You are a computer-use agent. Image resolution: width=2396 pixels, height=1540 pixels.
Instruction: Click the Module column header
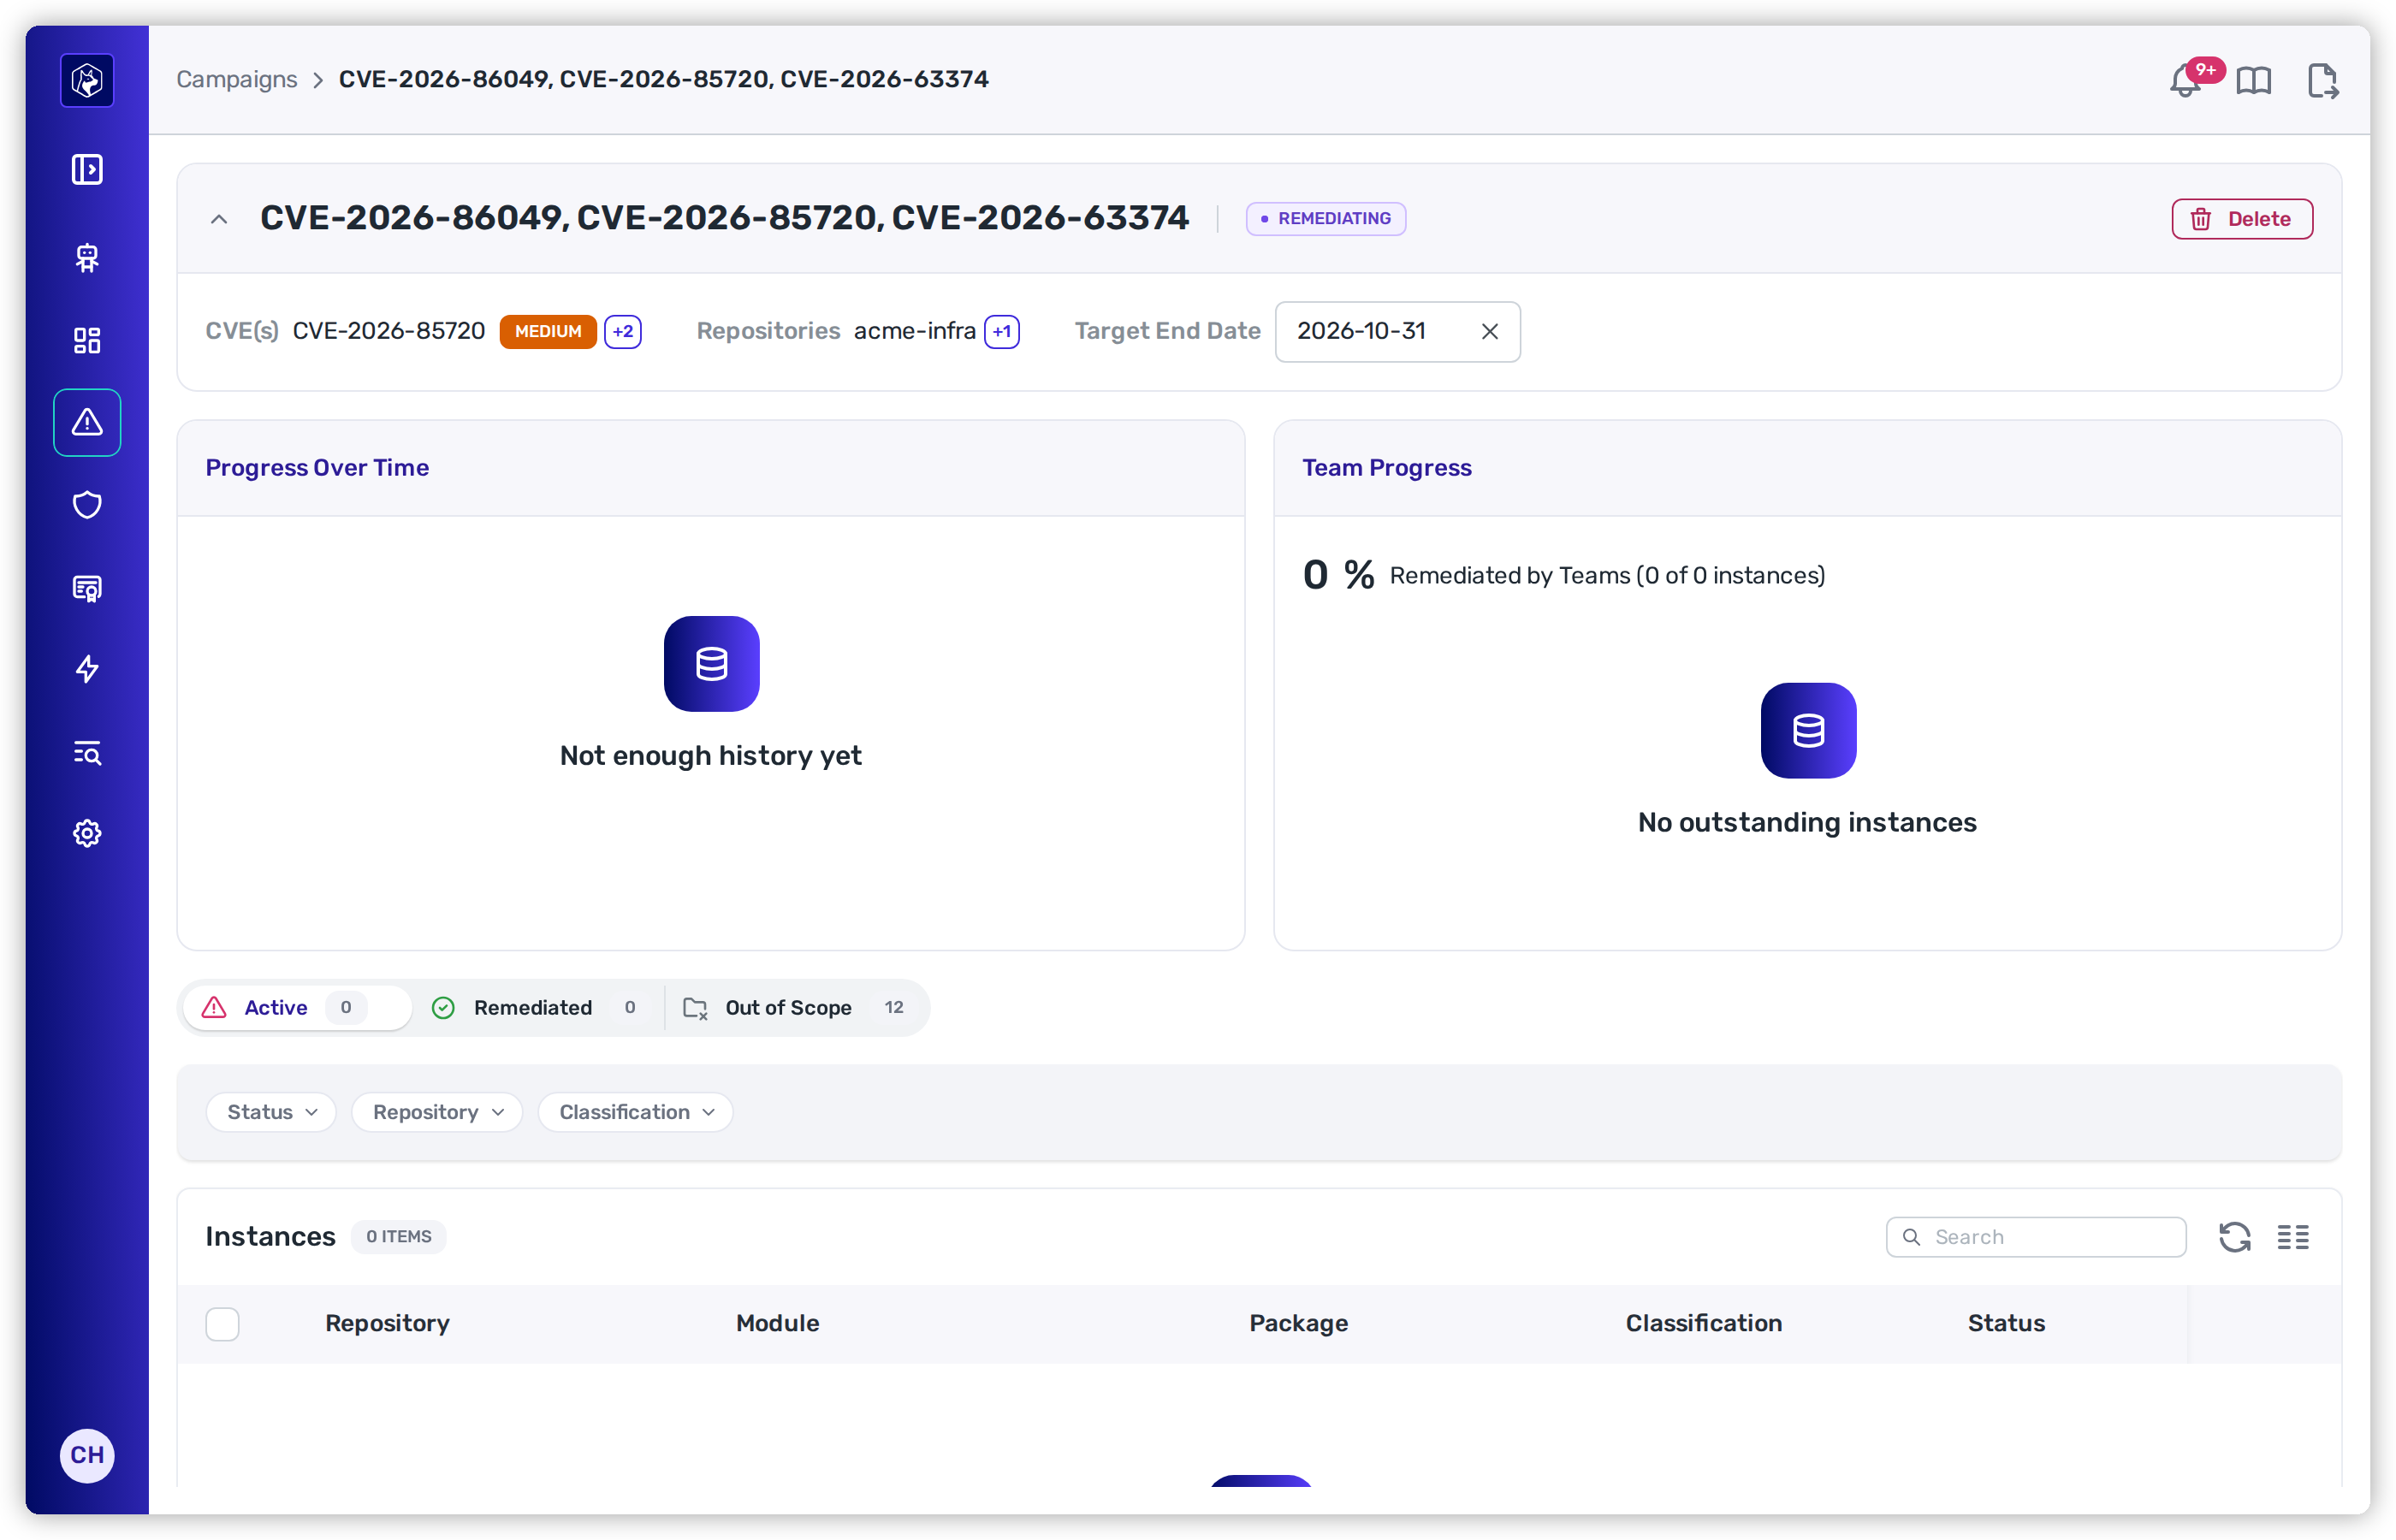[x=777, y=1323]
